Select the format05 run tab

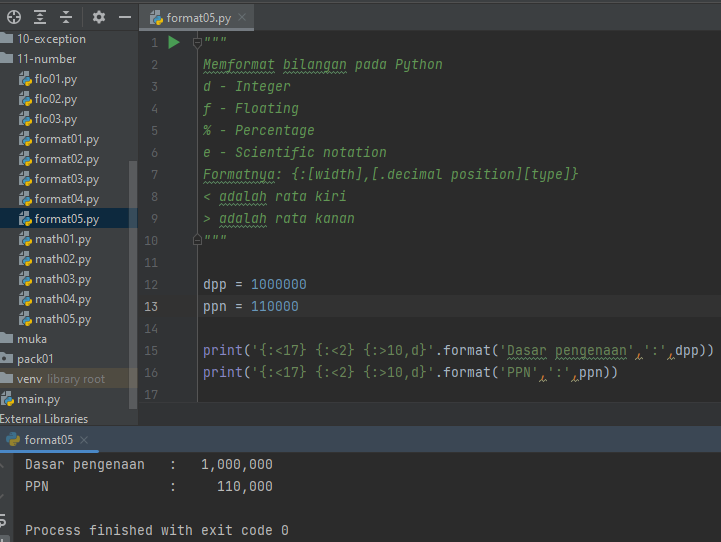[48, 440]
